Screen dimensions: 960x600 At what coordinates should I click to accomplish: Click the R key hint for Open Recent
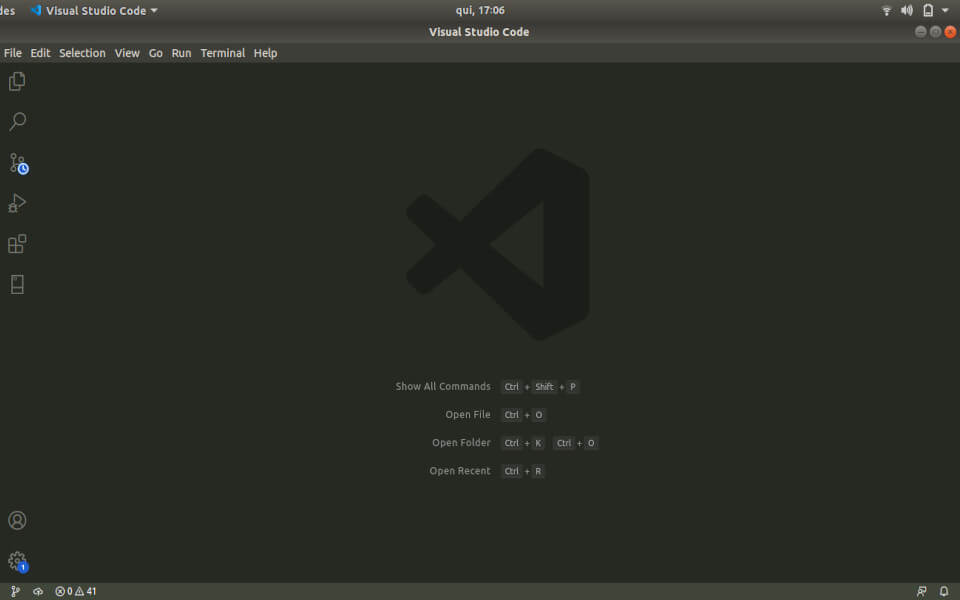tap(538, 471)
